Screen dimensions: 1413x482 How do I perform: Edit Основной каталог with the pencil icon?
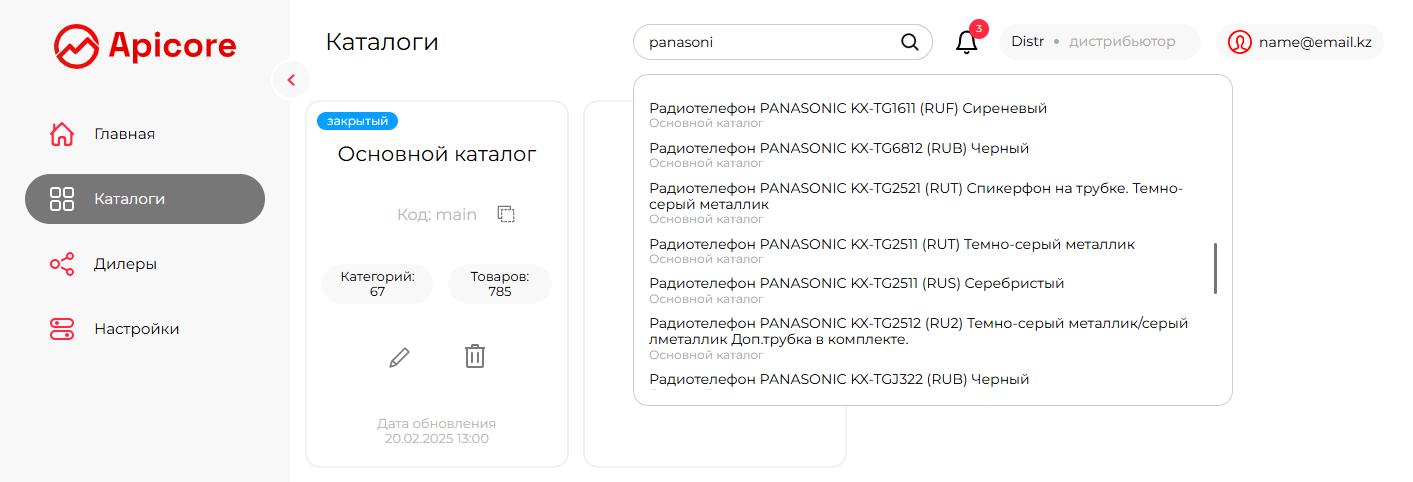coord(399,356)
